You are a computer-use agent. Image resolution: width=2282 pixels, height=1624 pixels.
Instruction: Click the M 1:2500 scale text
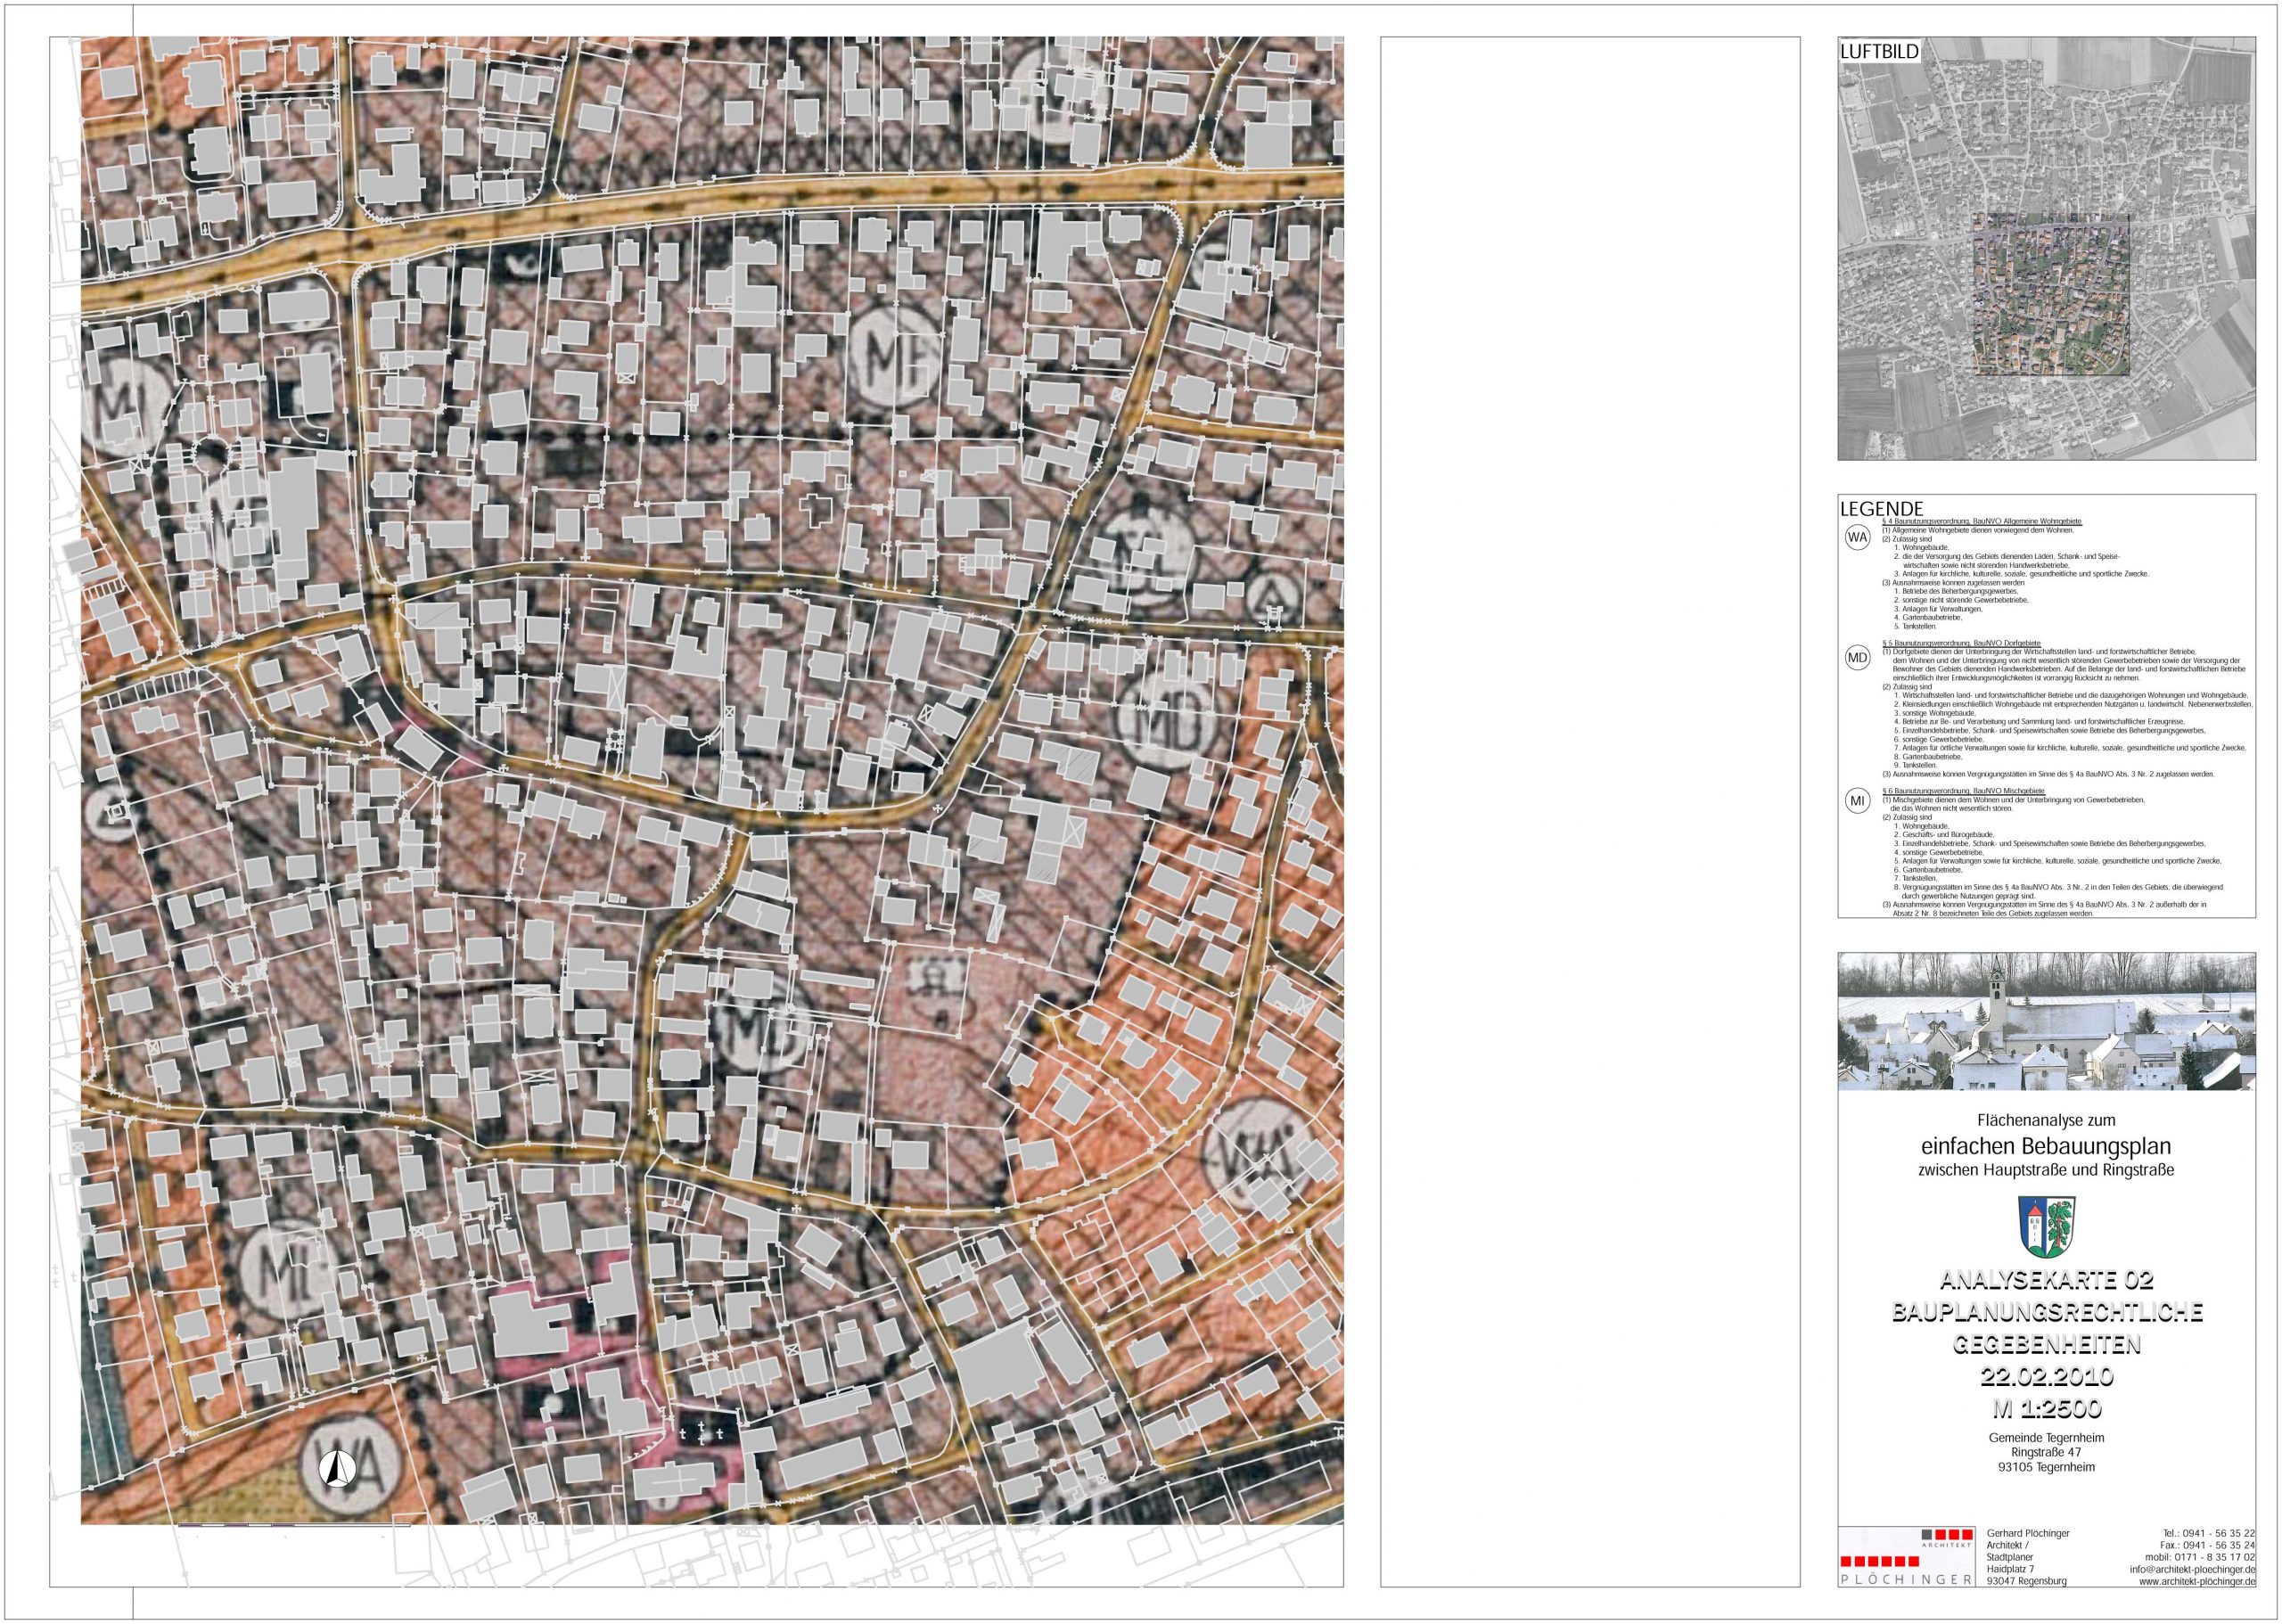click(x=2046, y=1409)
